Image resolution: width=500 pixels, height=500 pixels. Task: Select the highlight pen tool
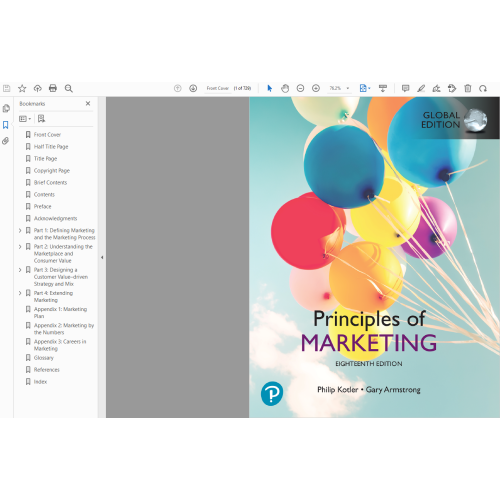[421, 88]
